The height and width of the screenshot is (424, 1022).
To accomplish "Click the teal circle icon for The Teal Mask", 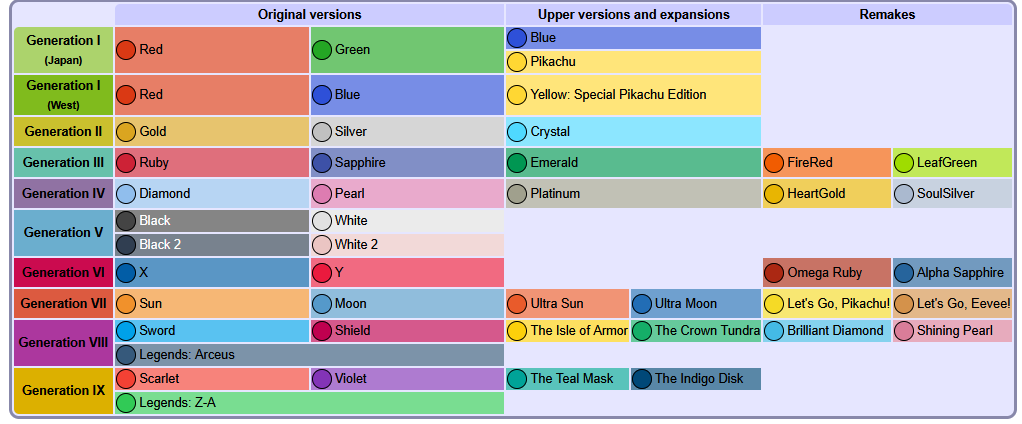I will tap(517, 378).
